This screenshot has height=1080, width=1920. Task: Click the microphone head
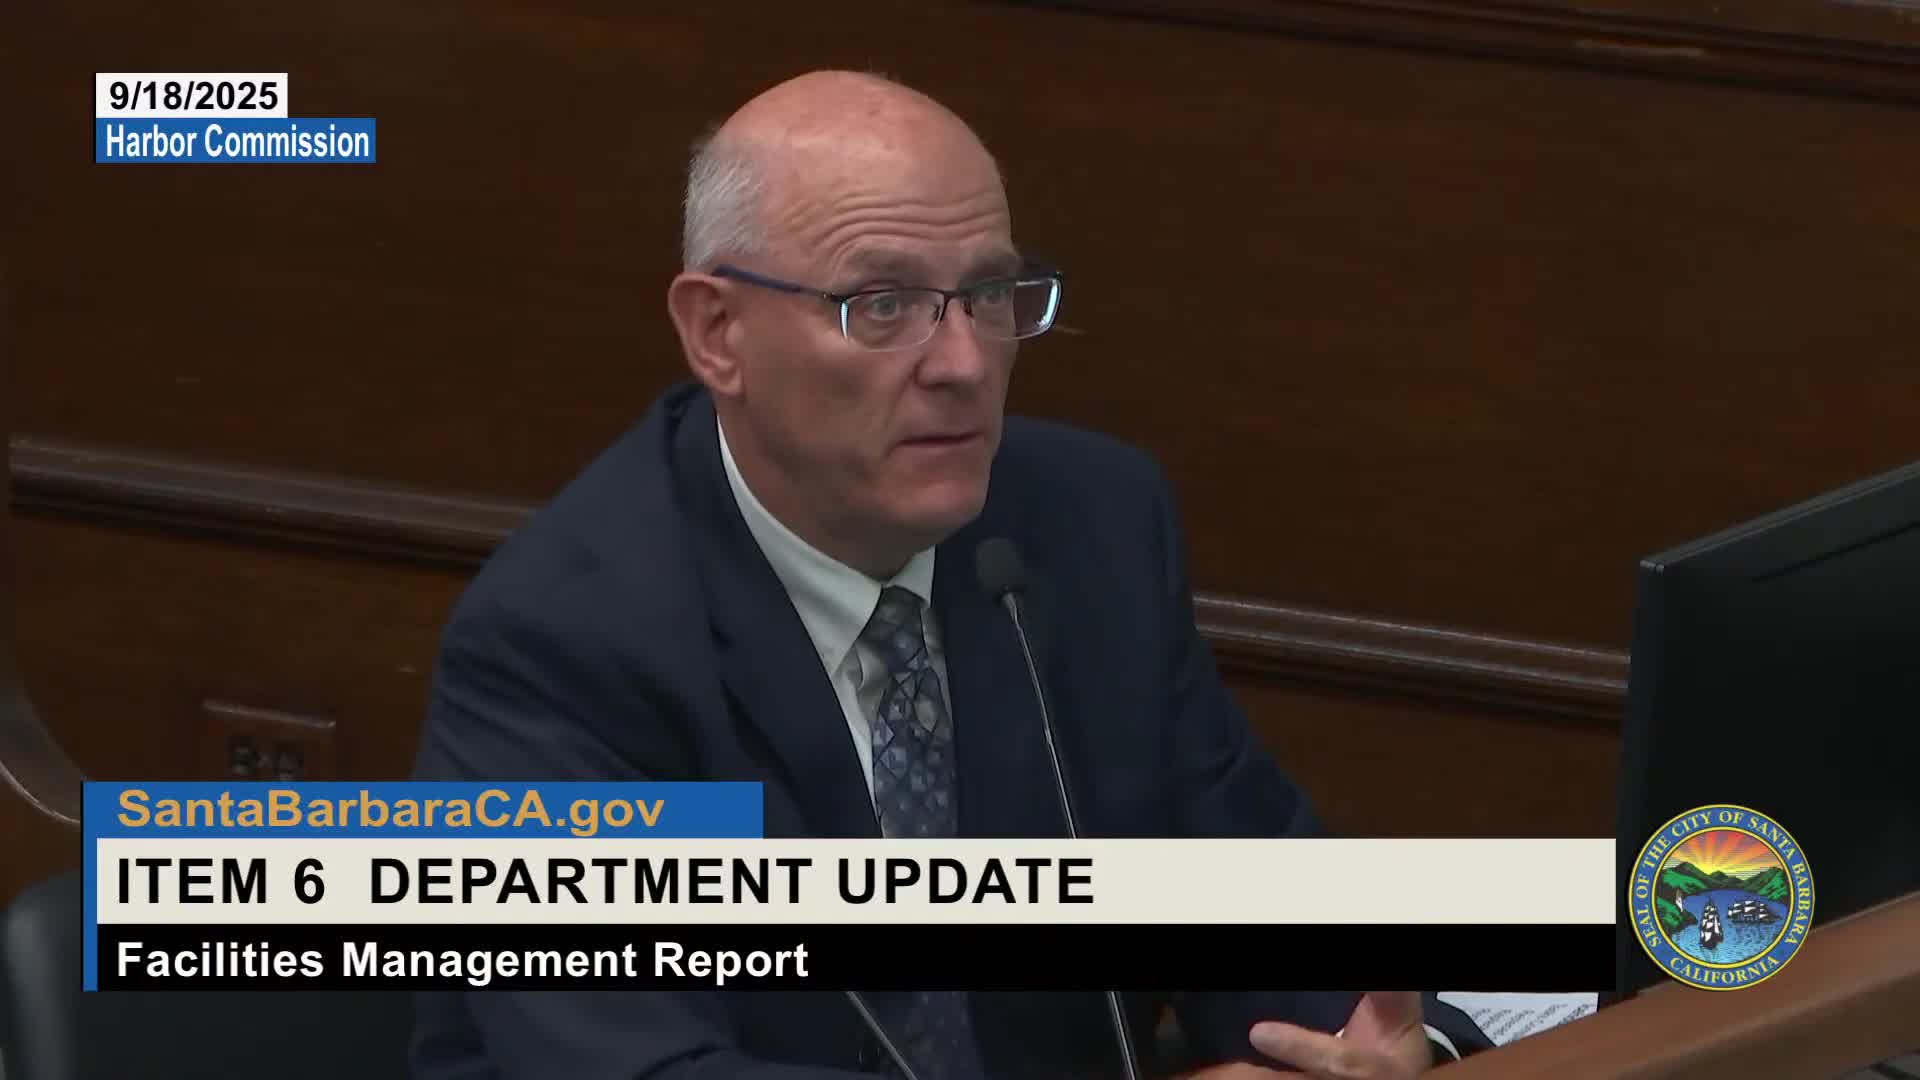tap(998, 565)
